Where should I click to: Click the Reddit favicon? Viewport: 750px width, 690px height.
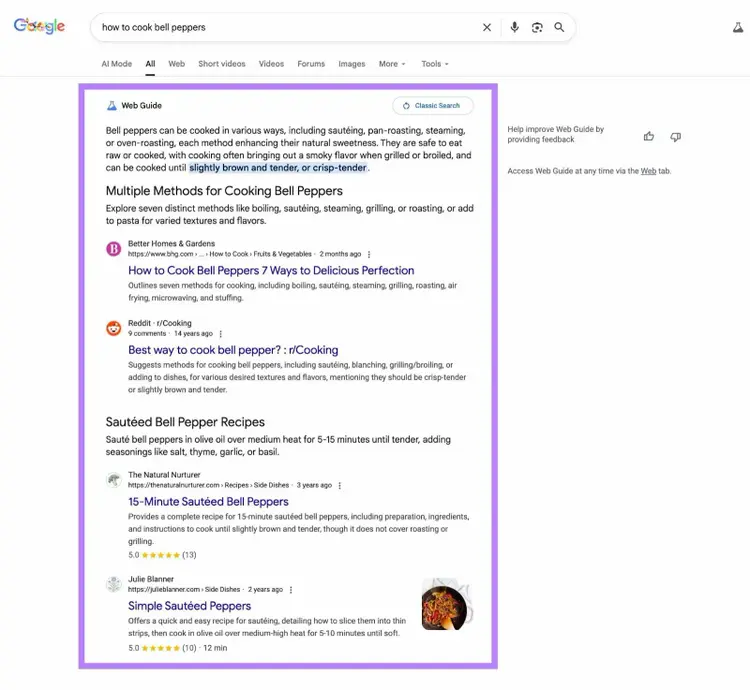click(x=113, y=328)
